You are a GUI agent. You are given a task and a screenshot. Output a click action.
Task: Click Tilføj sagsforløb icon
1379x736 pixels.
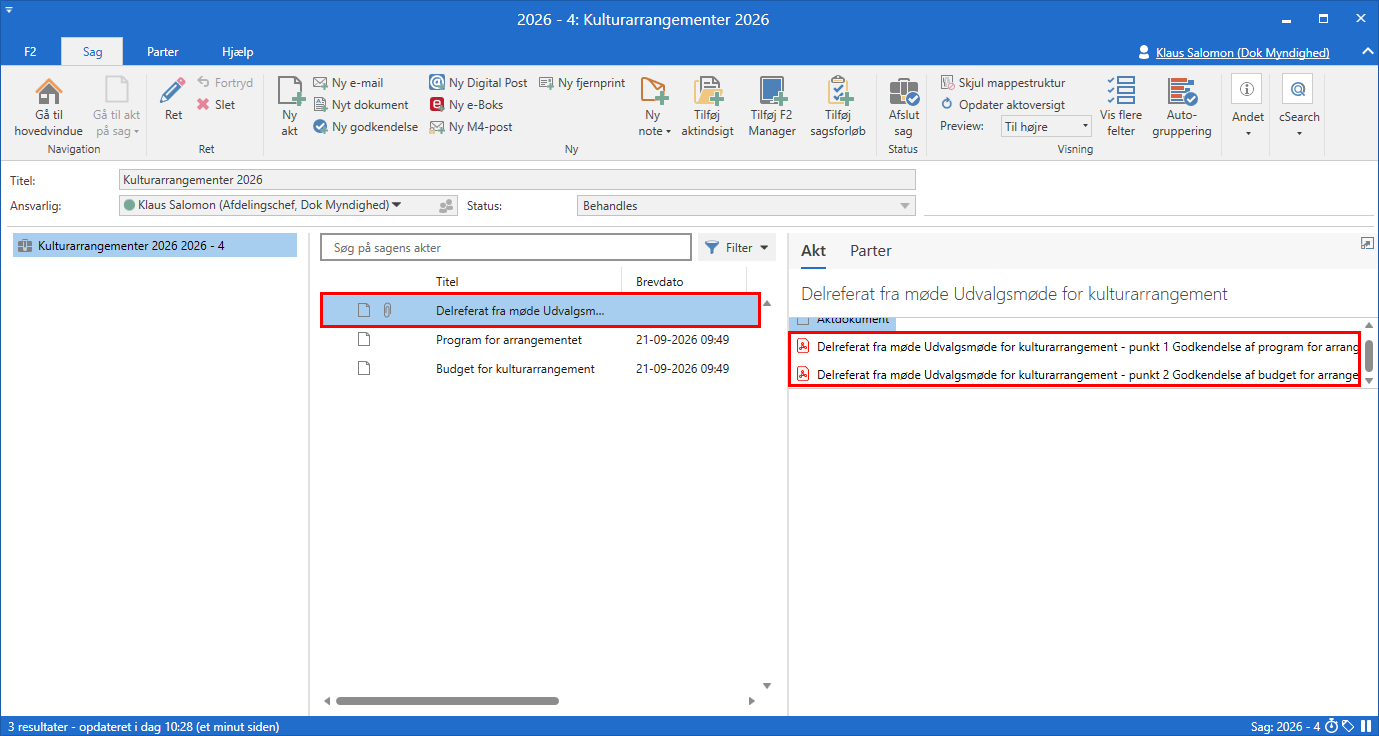(837, 92)
